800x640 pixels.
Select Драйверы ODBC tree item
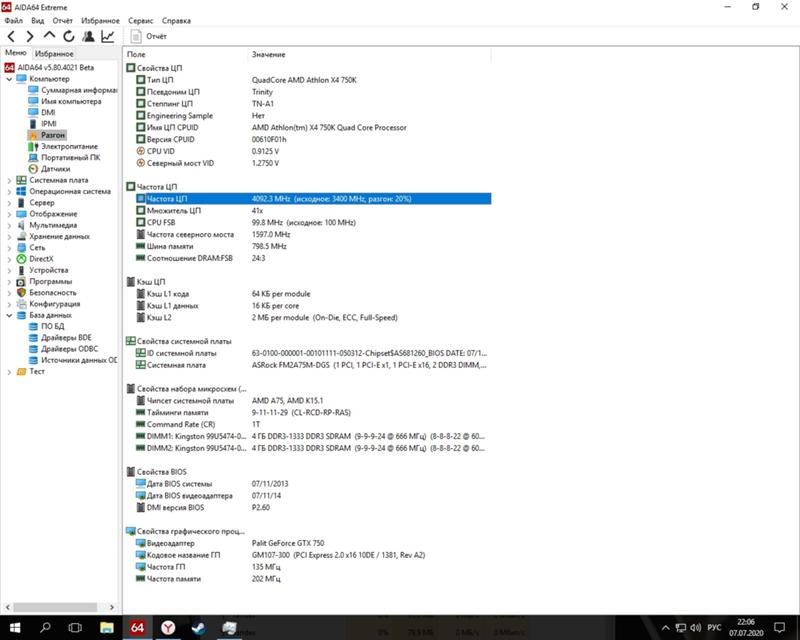(x=63, y=349)
